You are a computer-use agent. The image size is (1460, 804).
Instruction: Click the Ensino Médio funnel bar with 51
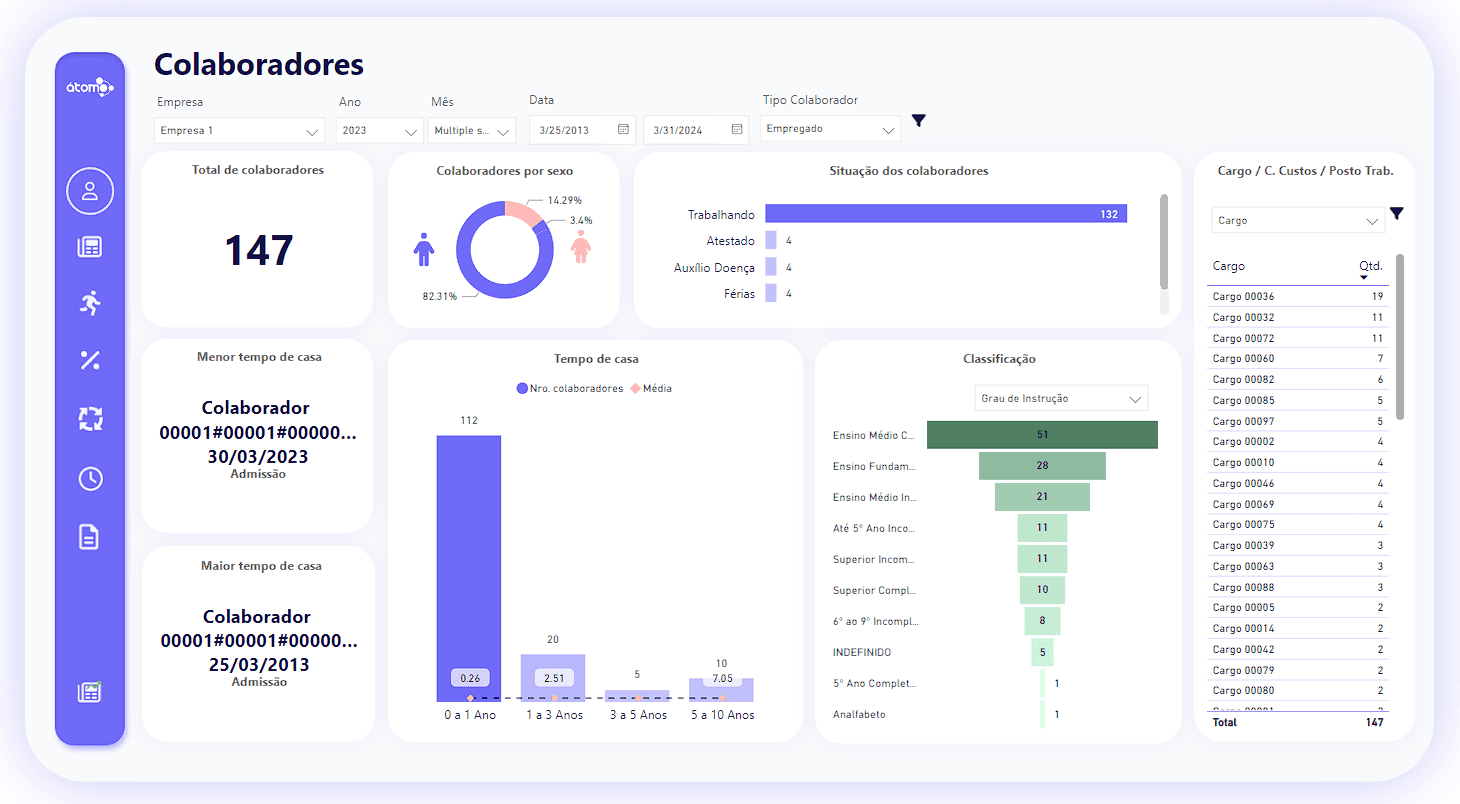[x=1042, y=435]
